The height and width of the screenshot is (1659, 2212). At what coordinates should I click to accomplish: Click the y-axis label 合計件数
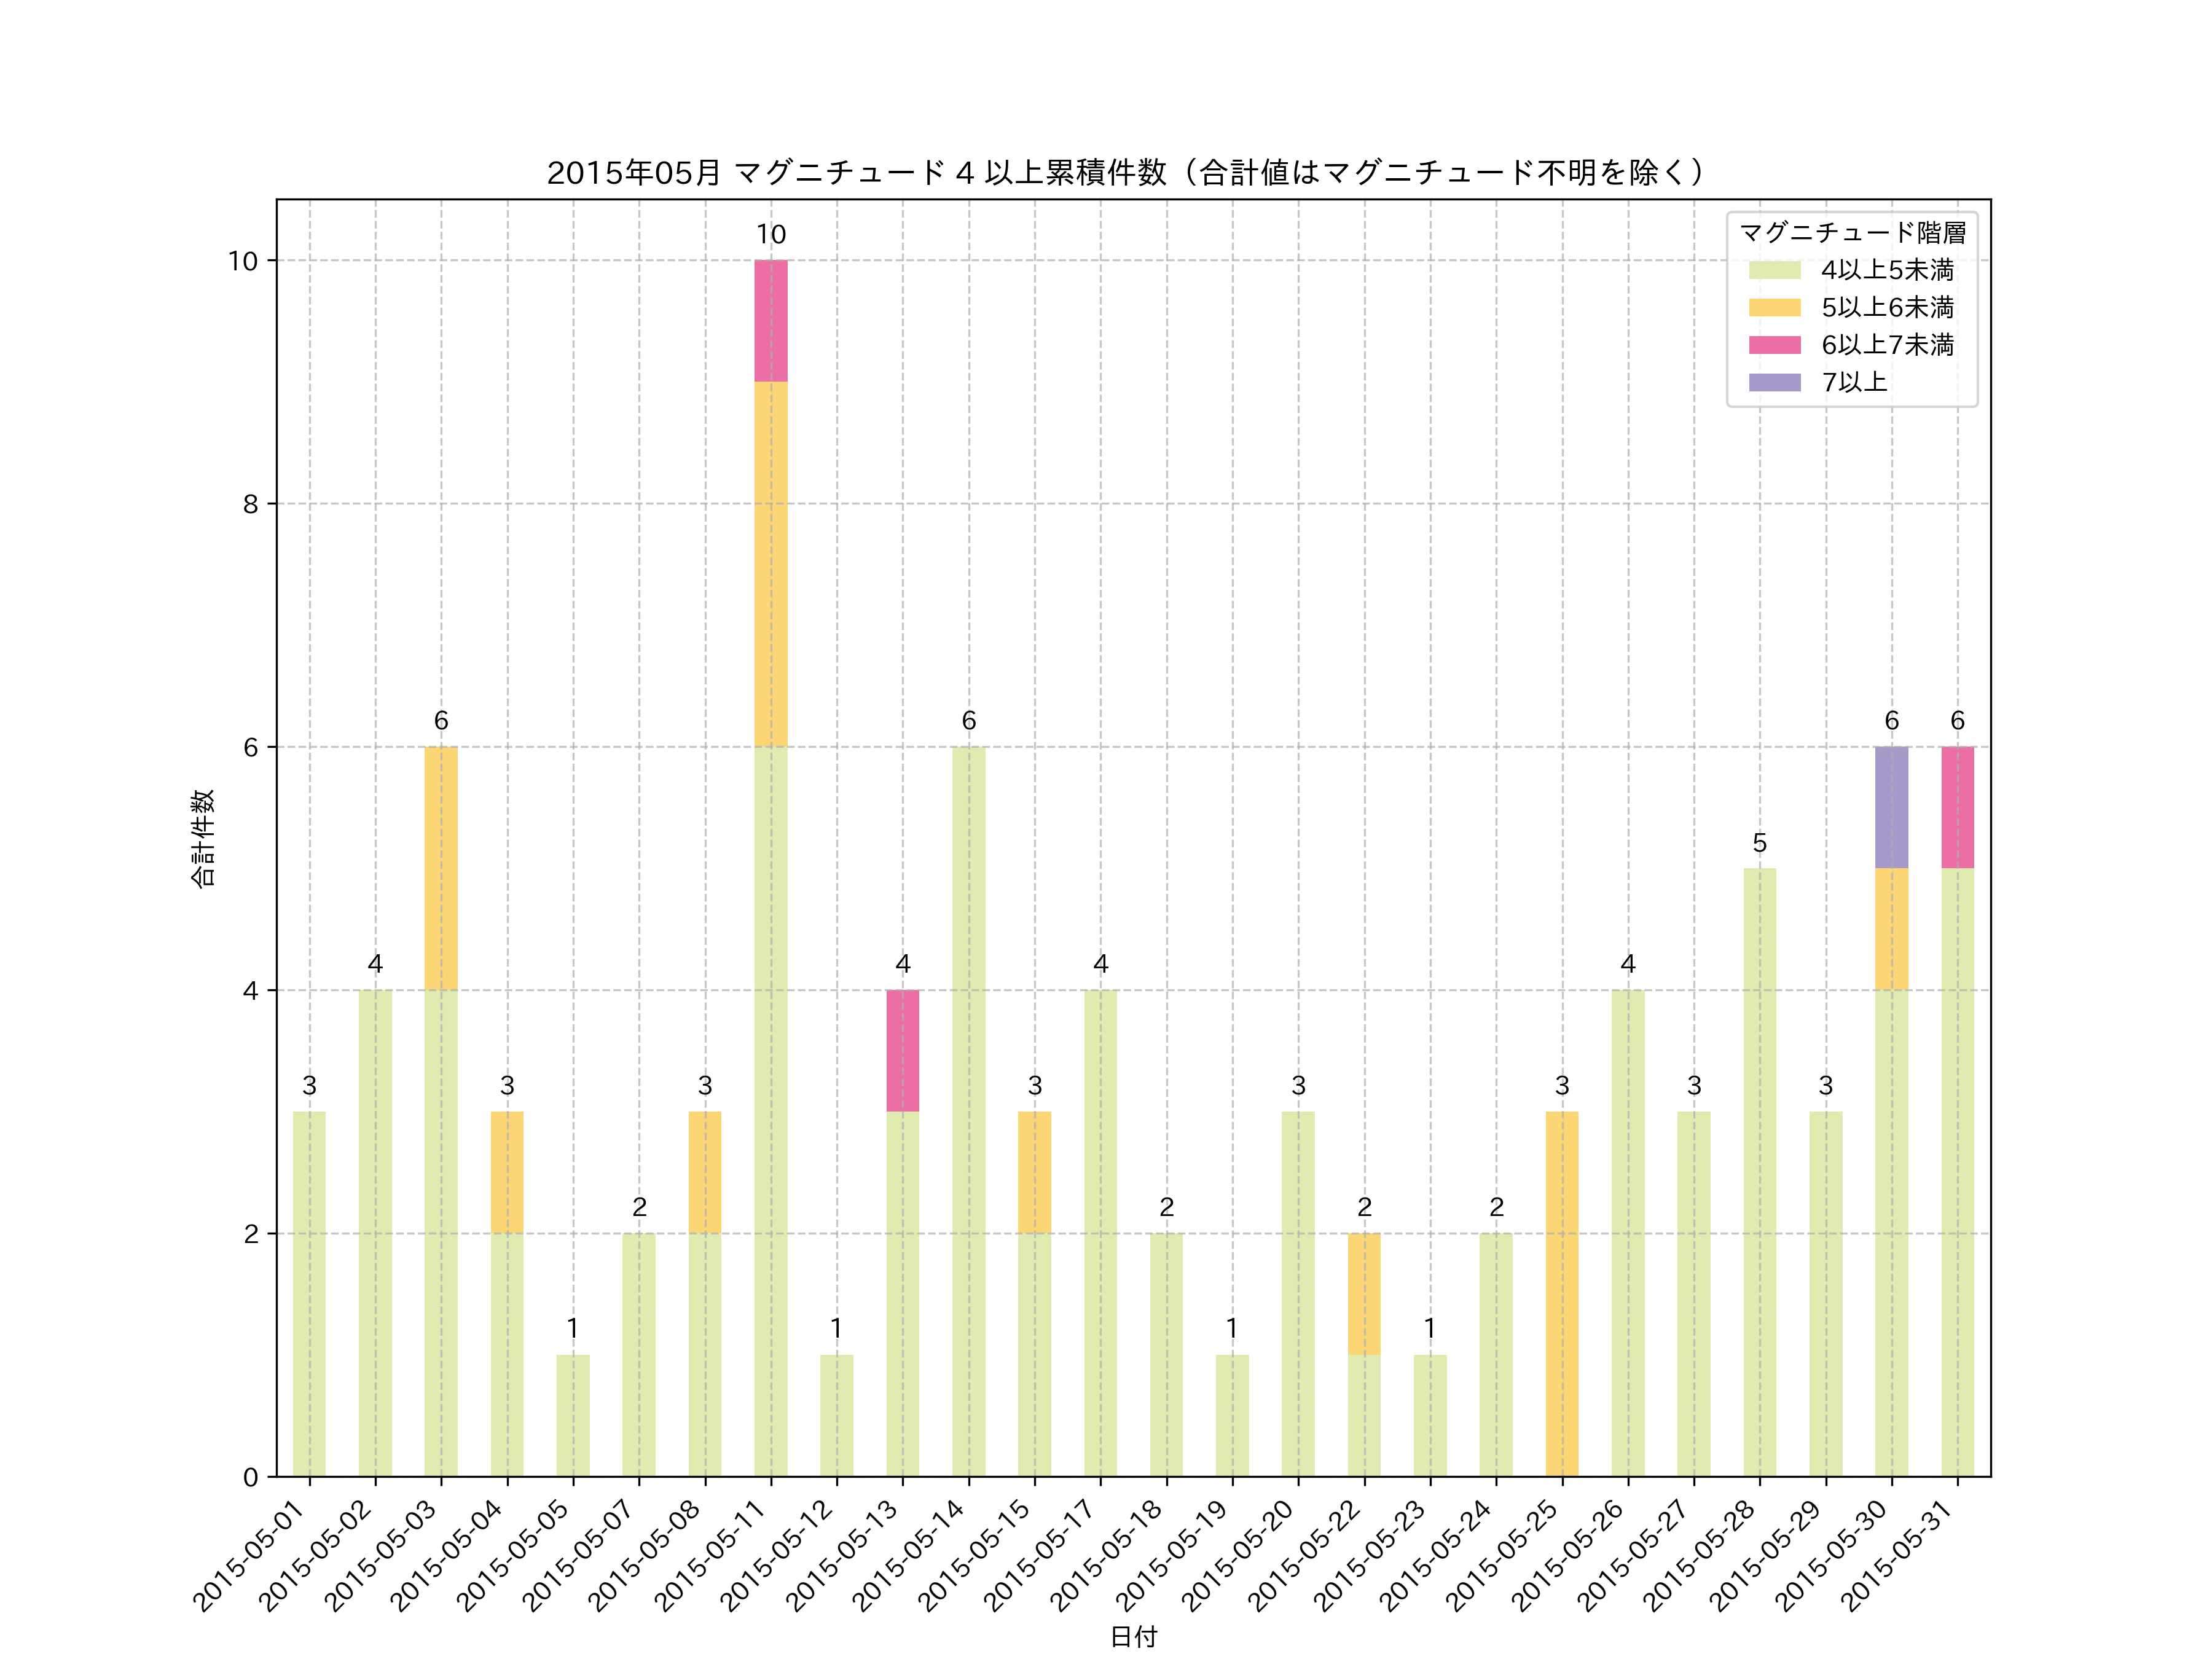click(203, 838)
